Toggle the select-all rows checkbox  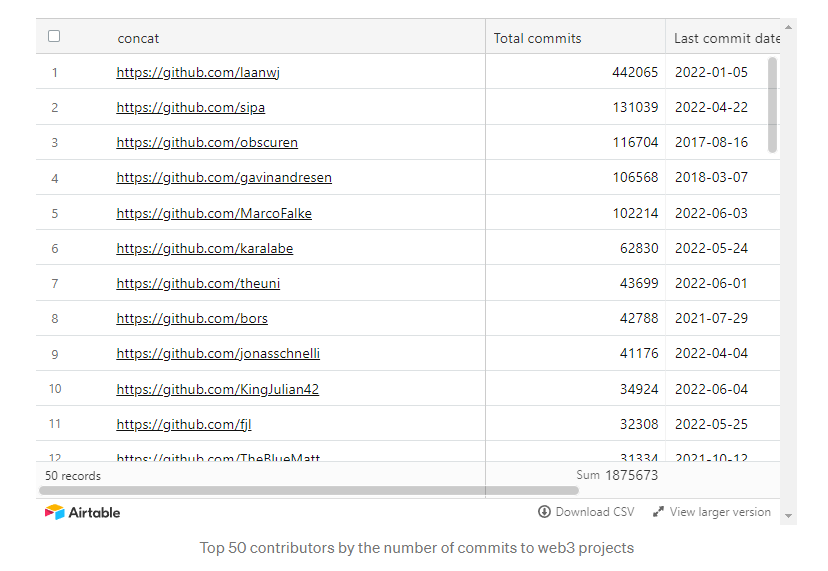pos(54,36)
